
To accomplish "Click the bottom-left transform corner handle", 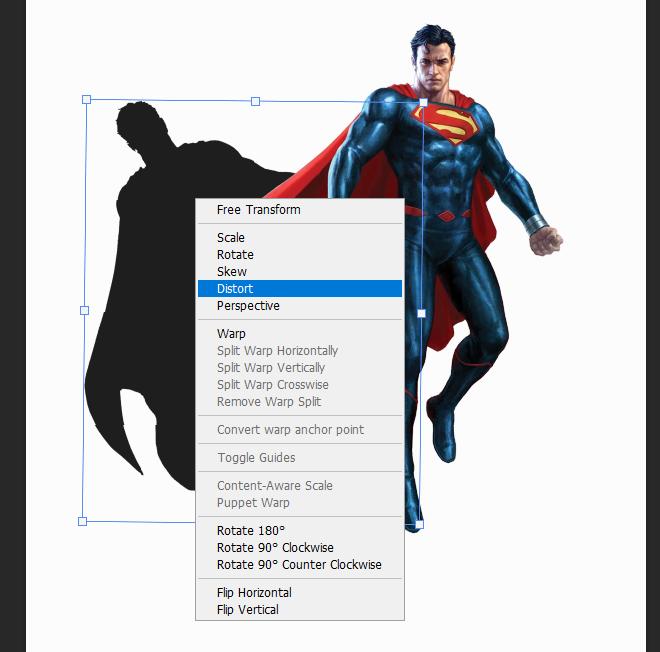I will [x=82, y=522].
